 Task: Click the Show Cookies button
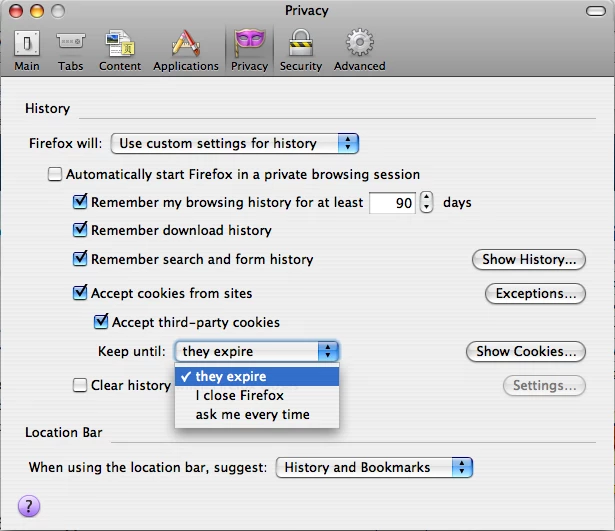[x=526, y=351]
